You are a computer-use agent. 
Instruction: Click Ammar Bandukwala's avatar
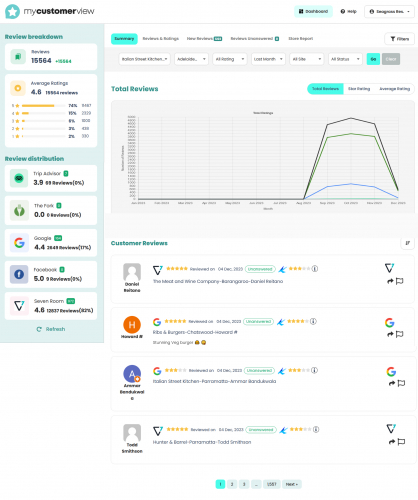(x=132, y=374)
